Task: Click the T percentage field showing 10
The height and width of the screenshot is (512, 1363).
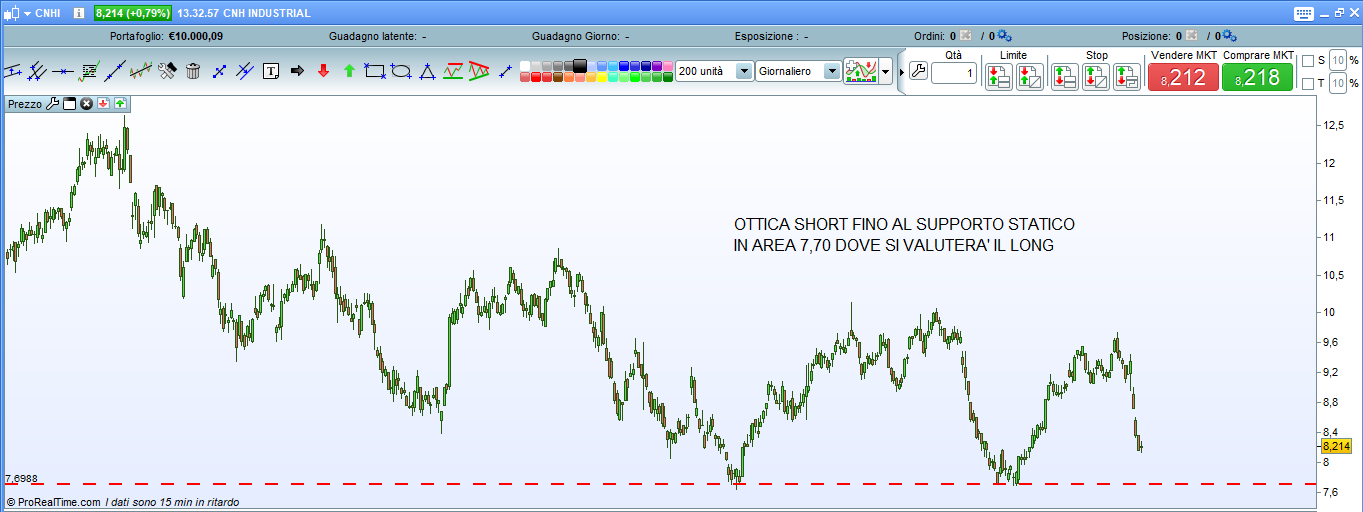Action: pyautogui.click(x=1338, y=83)
